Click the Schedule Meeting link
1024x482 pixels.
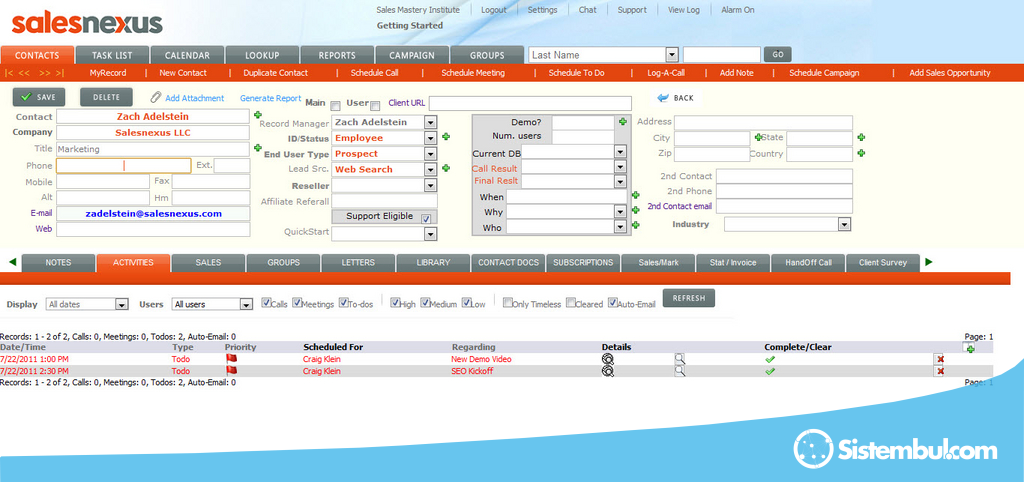(x=473, y=73)
